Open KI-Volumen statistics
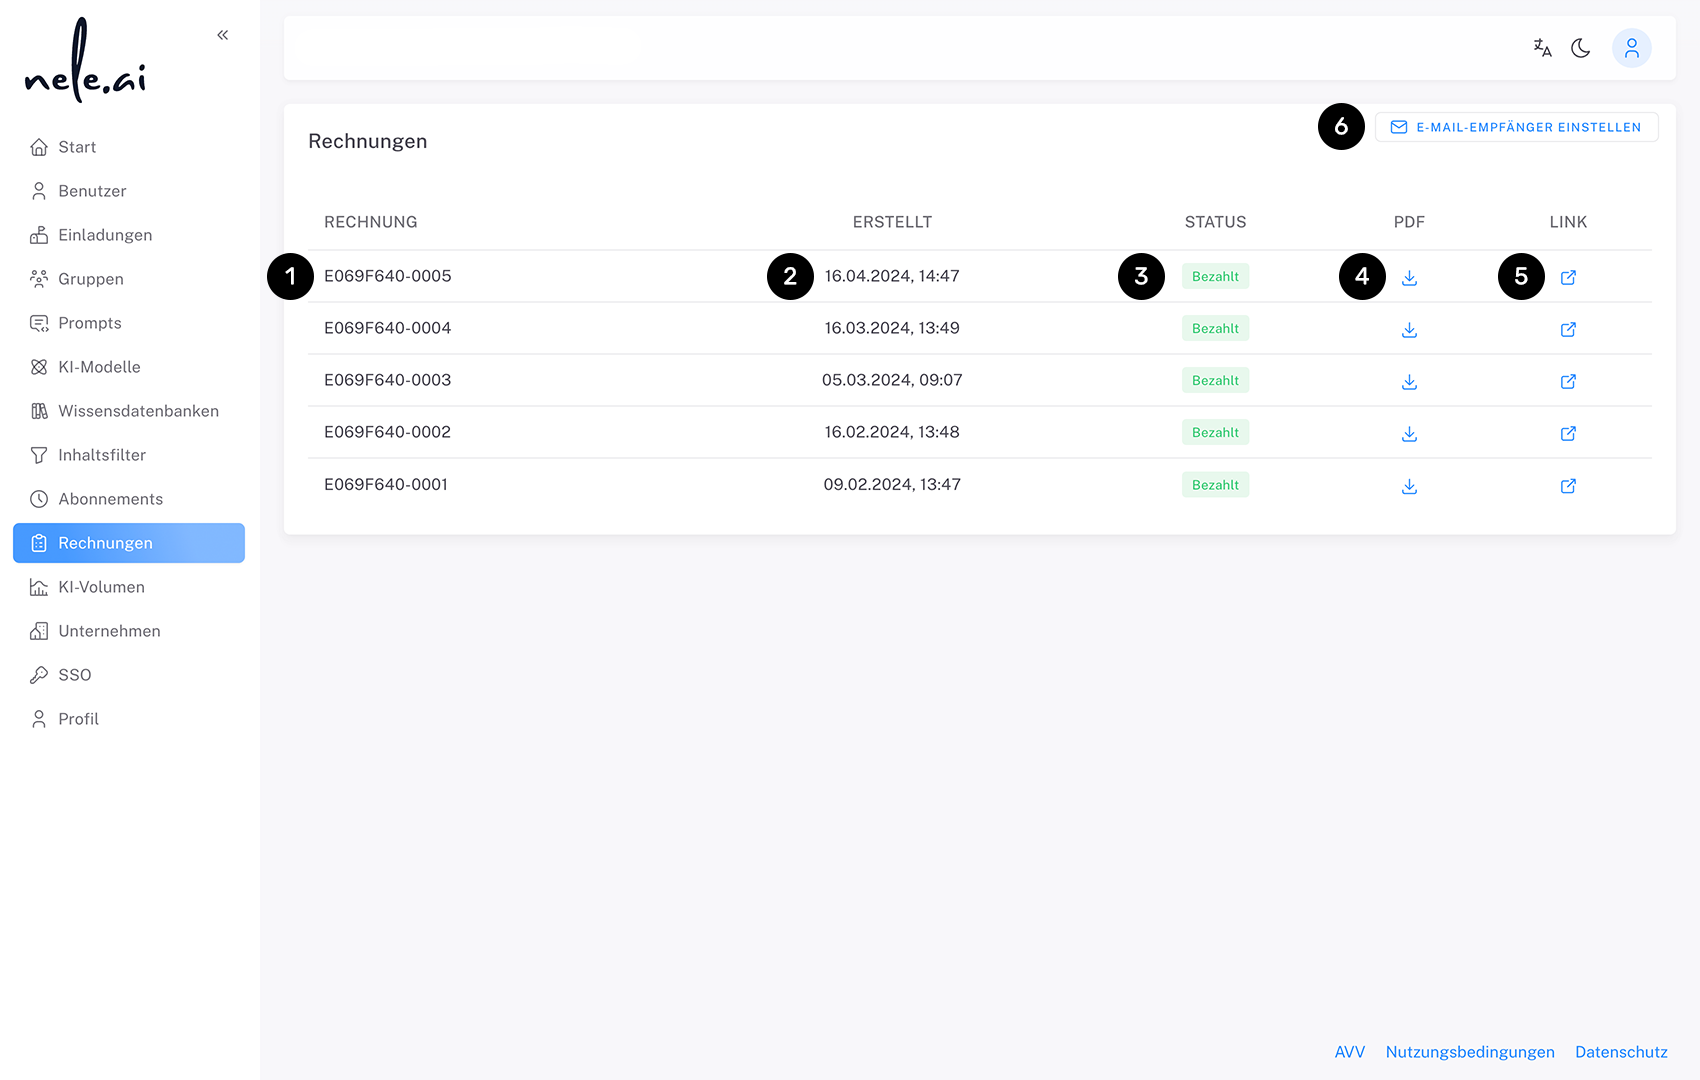The image size is (1700, 1080). (129, 587)
